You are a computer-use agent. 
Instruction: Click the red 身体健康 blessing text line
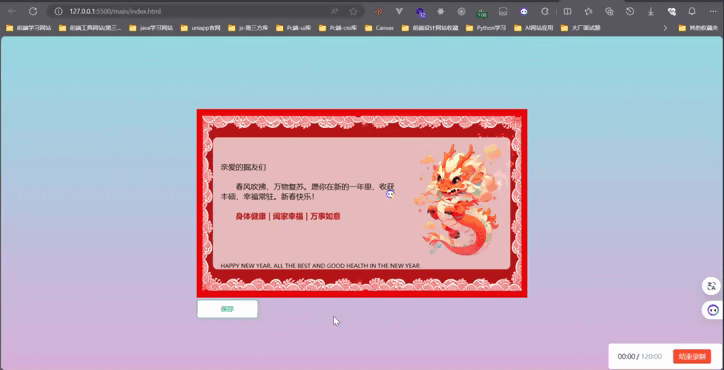coord(288,216)
